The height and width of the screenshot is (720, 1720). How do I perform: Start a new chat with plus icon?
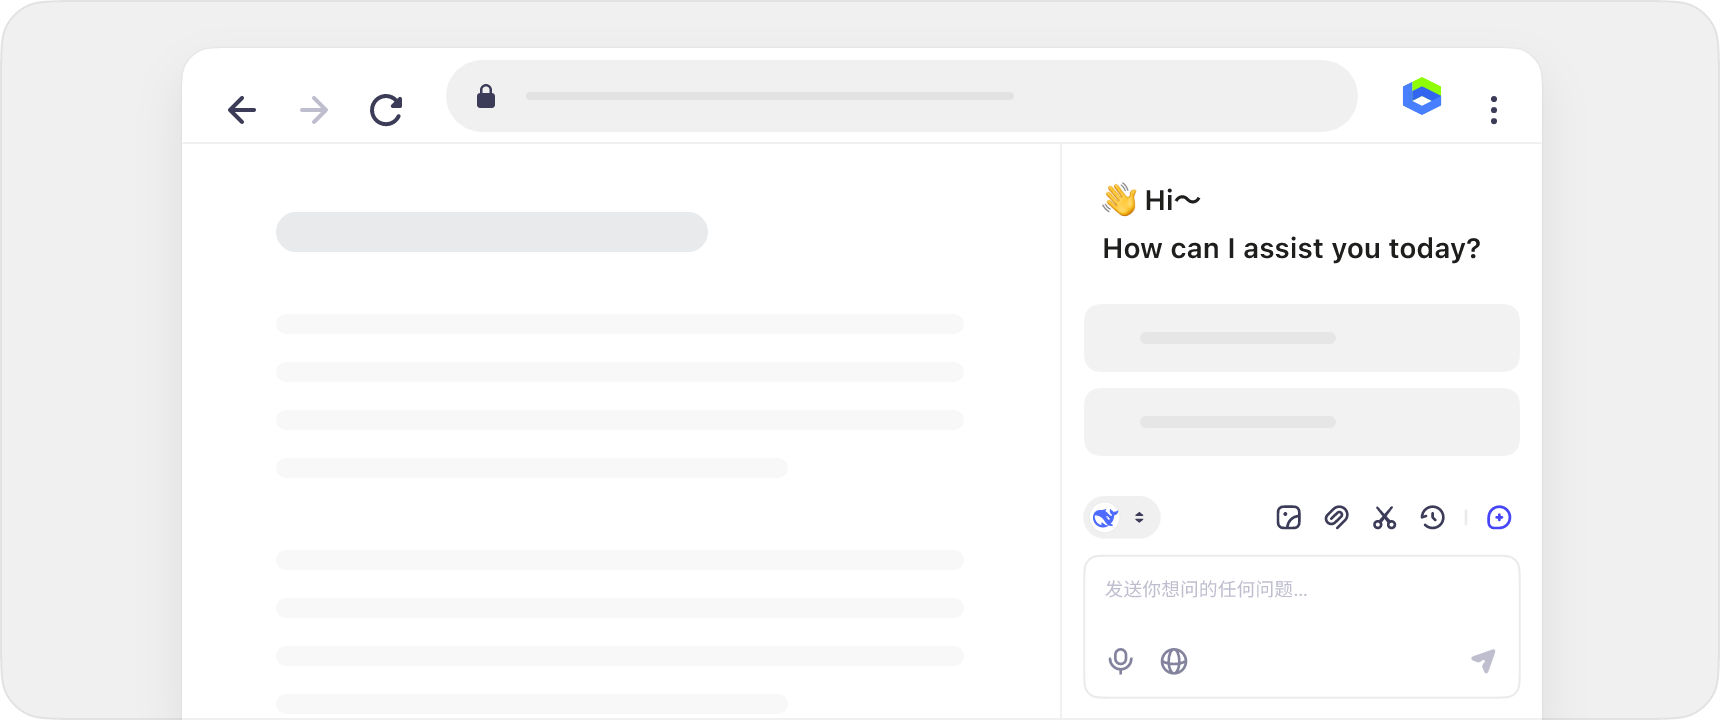pos(1499,517)
